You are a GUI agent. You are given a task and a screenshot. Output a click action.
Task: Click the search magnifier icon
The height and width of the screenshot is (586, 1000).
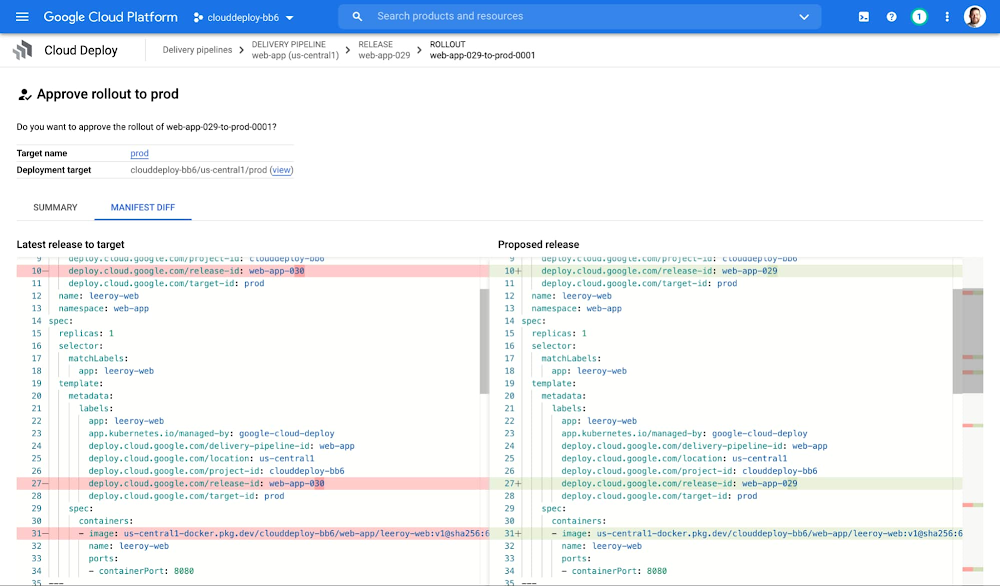358,17
